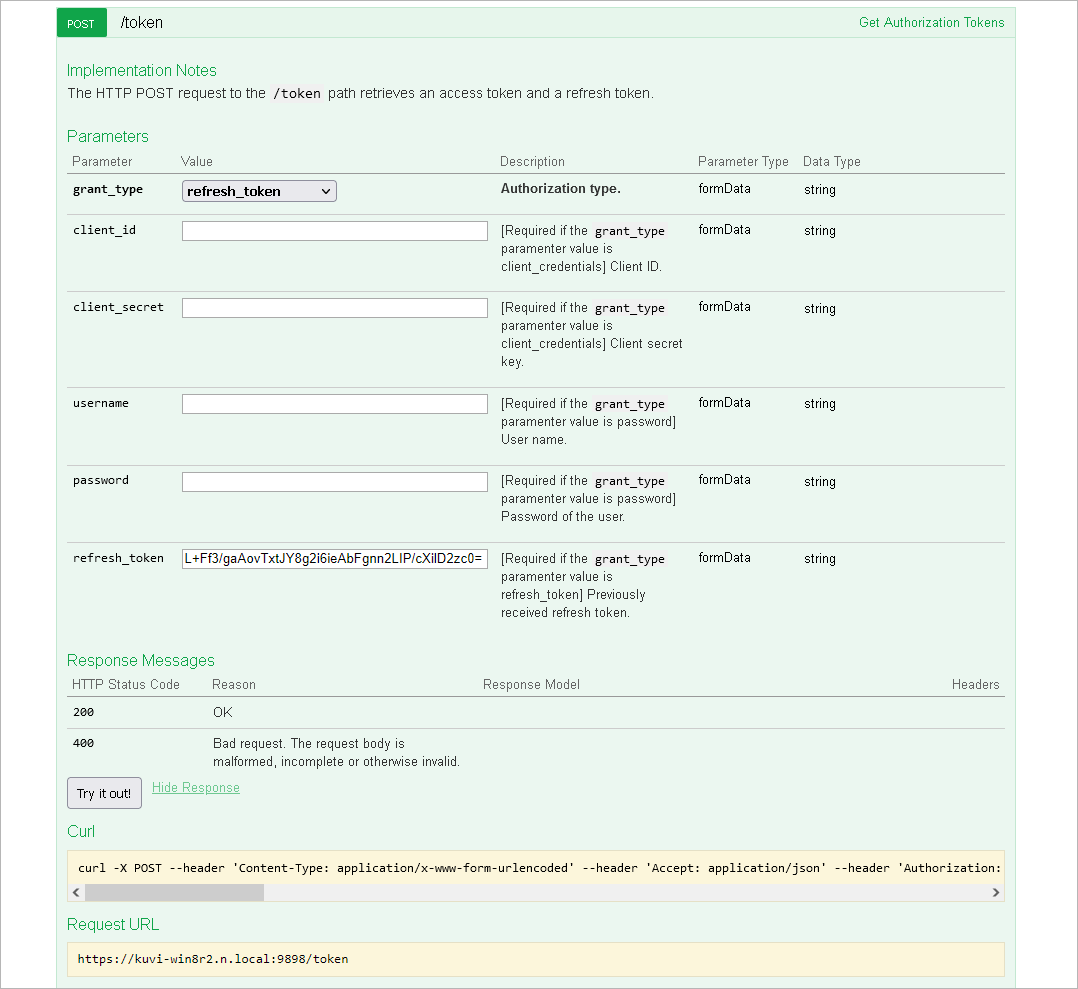
Task: Click the refresh_token value field
Action: (335, 559)
